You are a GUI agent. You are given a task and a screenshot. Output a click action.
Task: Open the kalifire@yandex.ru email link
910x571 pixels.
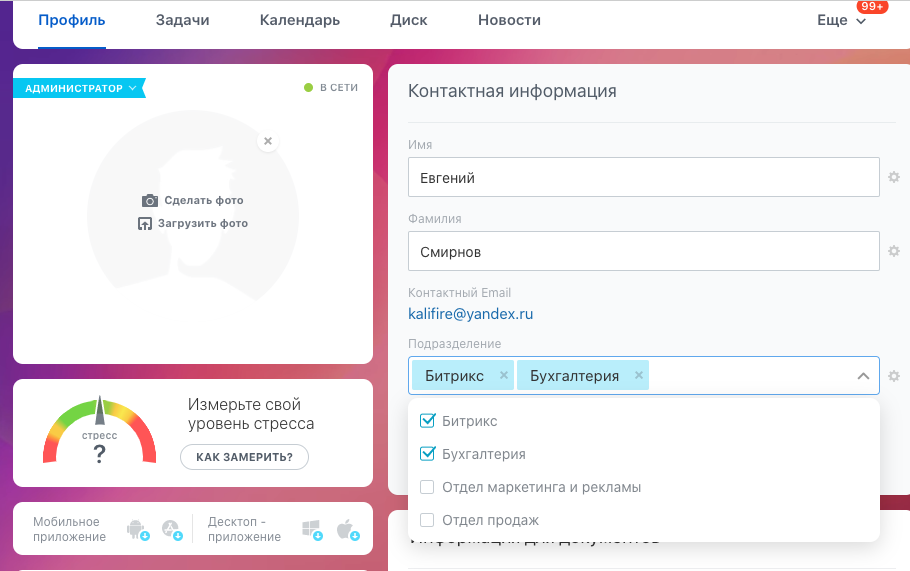471,314
